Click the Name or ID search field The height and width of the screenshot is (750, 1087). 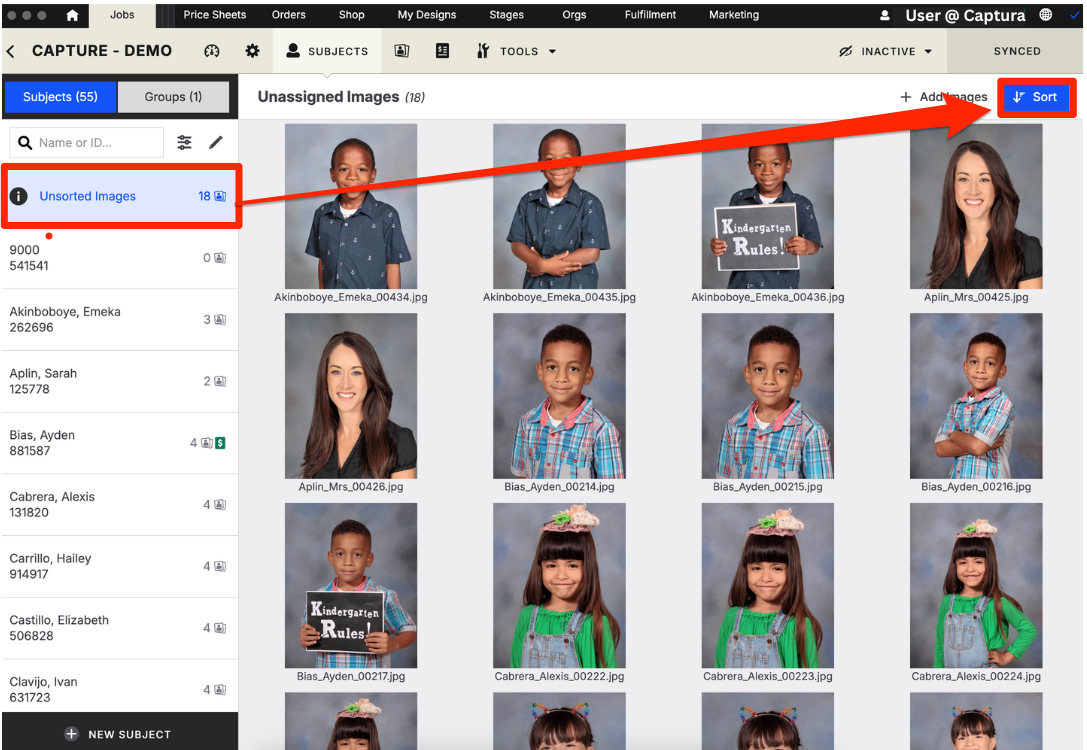87,143
